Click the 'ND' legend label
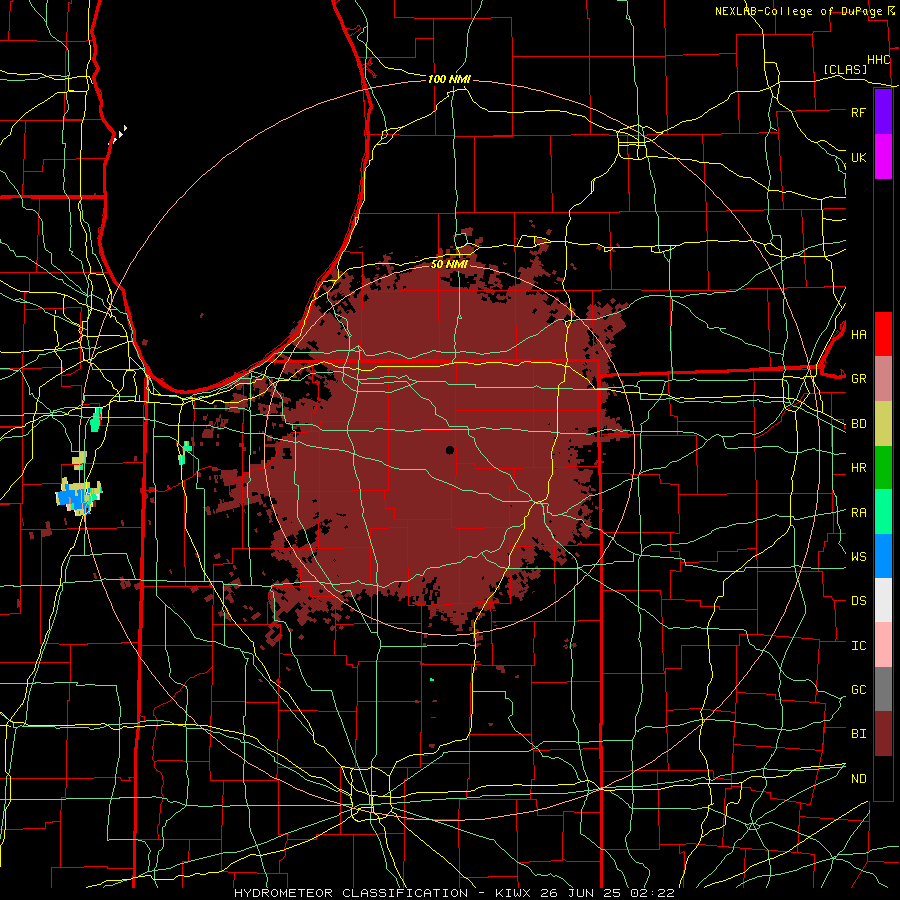Image resolution: width=900 pixels, height=900 pixels. click(858, 779)
